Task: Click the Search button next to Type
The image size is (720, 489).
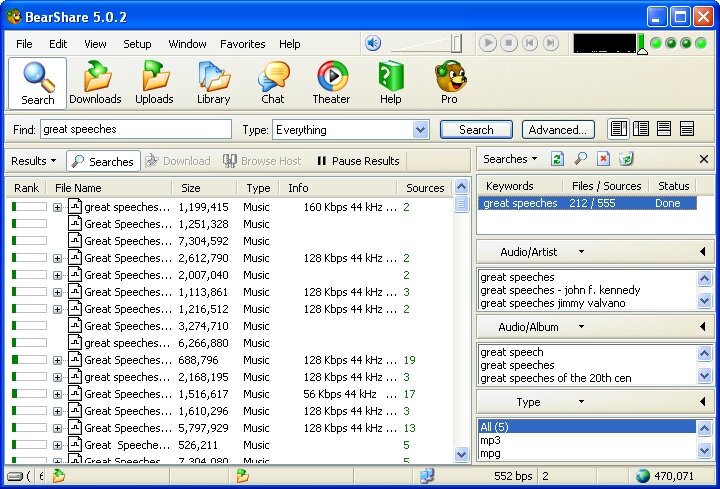Action: (476, 130)
